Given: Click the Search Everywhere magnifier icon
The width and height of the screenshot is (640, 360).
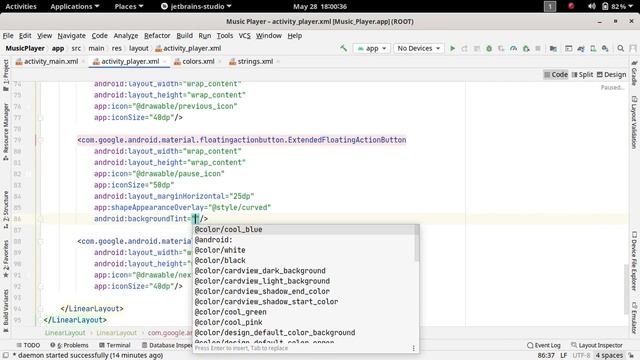Looking at the screenshot, I should pos(620,48).
